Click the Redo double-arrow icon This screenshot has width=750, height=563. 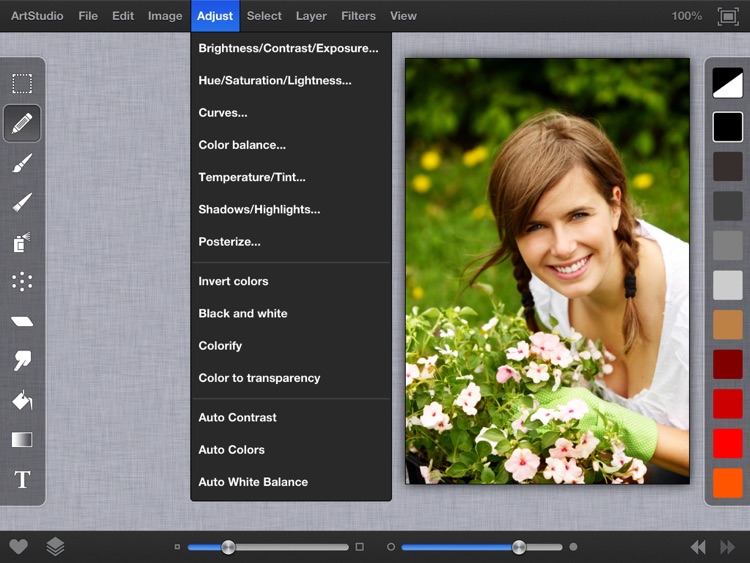coord(728,547)
